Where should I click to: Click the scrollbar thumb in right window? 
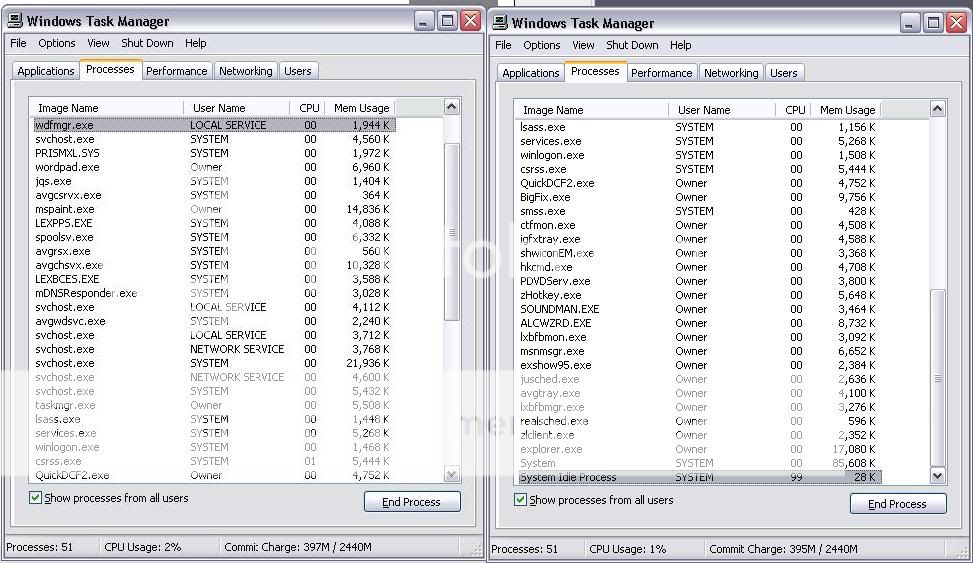[937, 378]
